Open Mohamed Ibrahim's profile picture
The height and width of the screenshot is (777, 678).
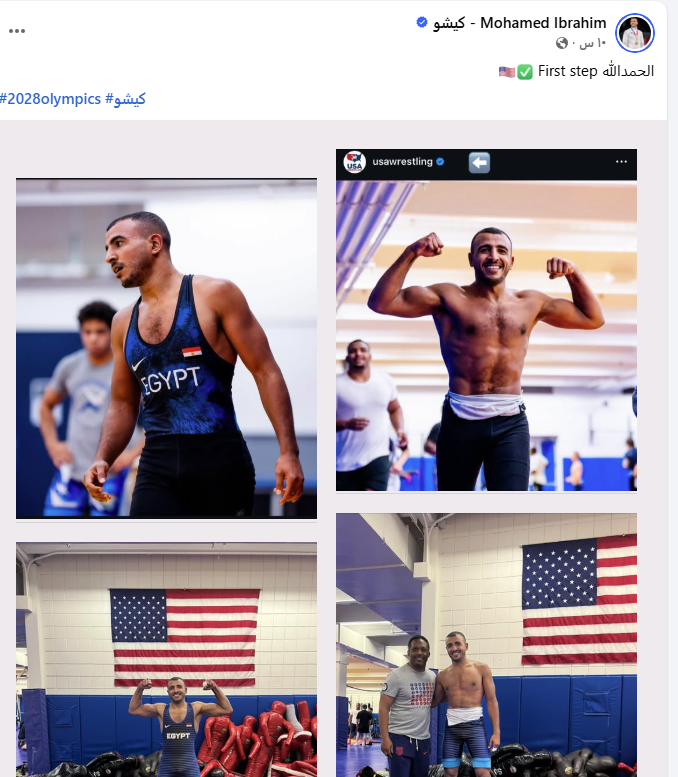tap(635, 33)
